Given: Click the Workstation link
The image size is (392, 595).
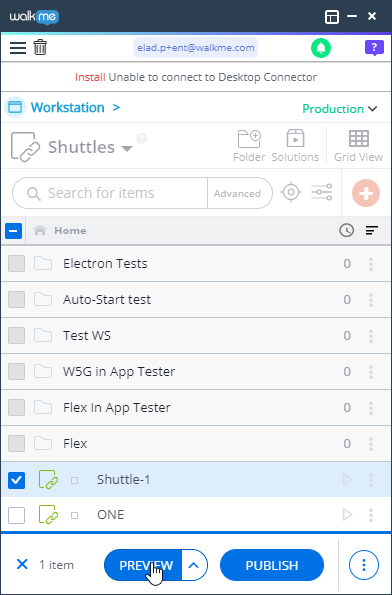Looking at the screenshot, I should pos(68,107).
